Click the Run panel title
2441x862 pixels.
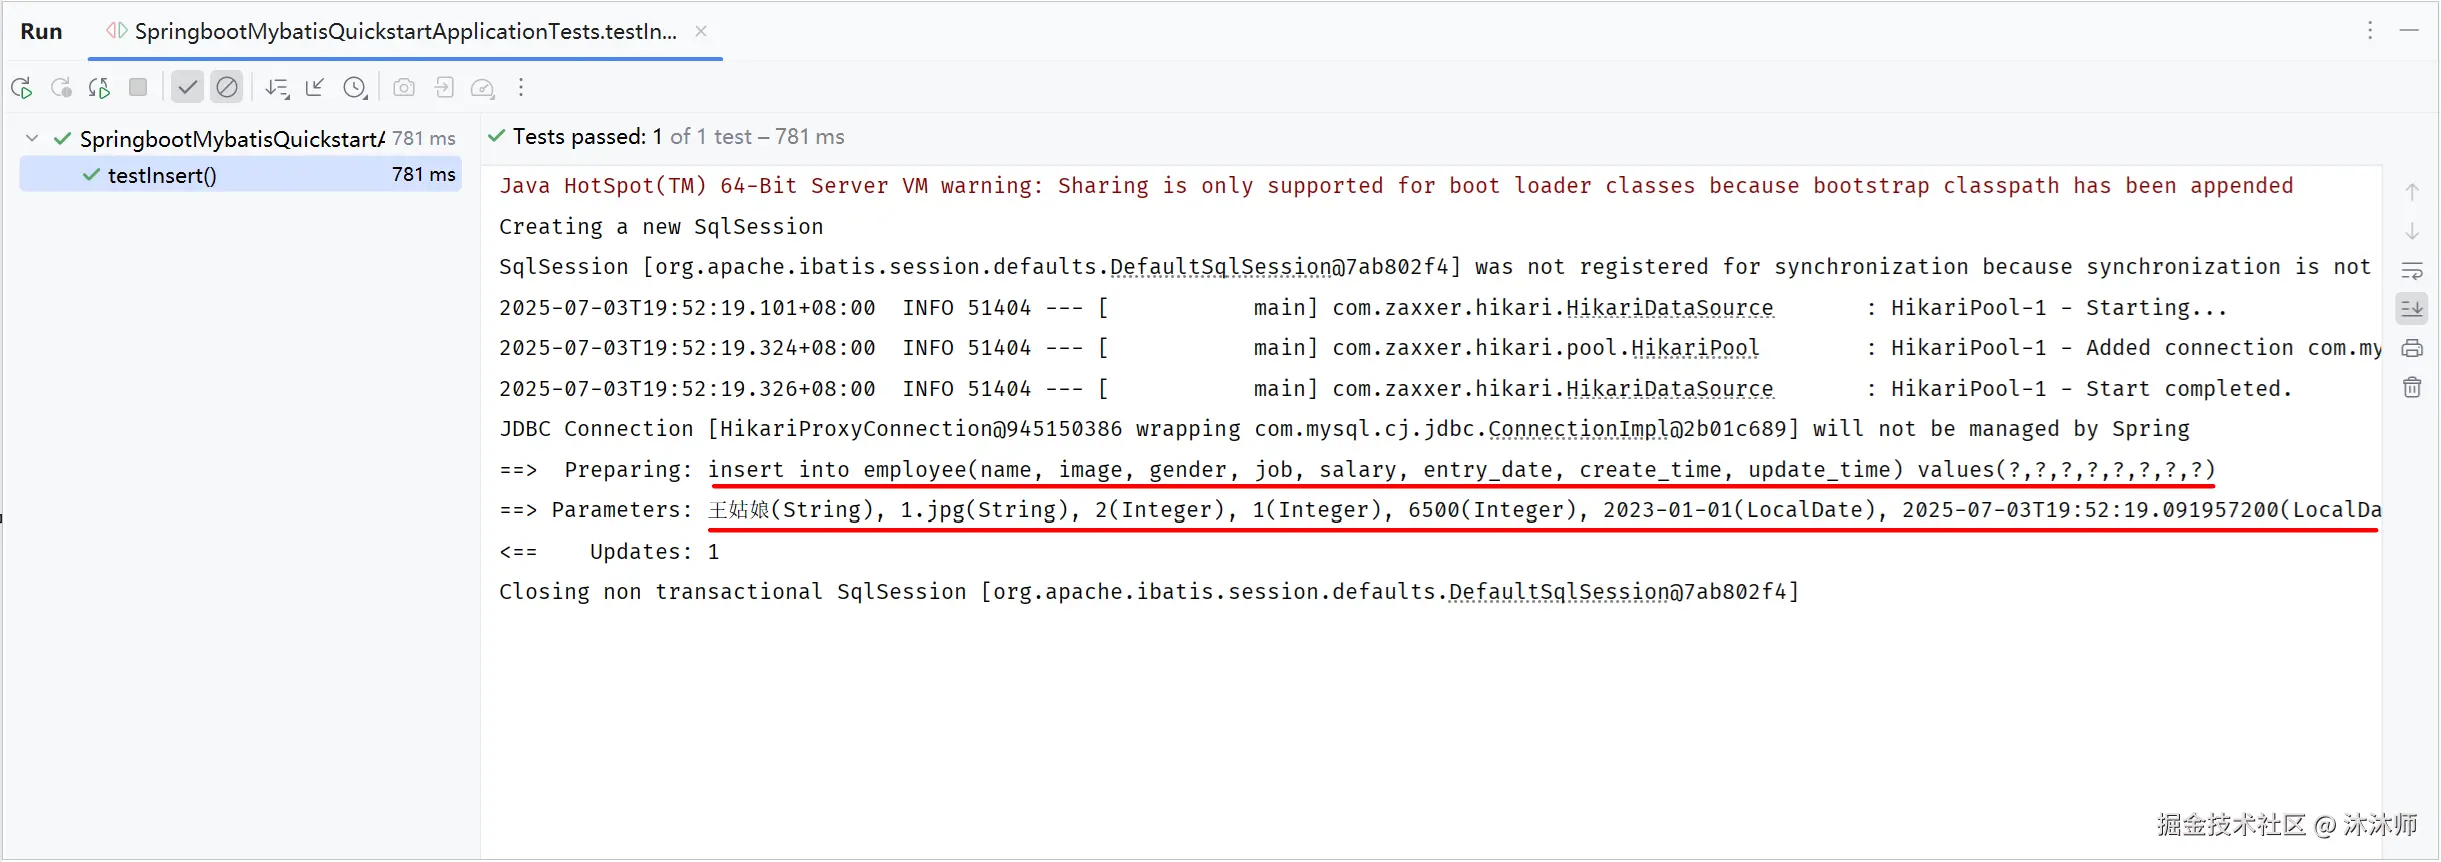point(41,31)
